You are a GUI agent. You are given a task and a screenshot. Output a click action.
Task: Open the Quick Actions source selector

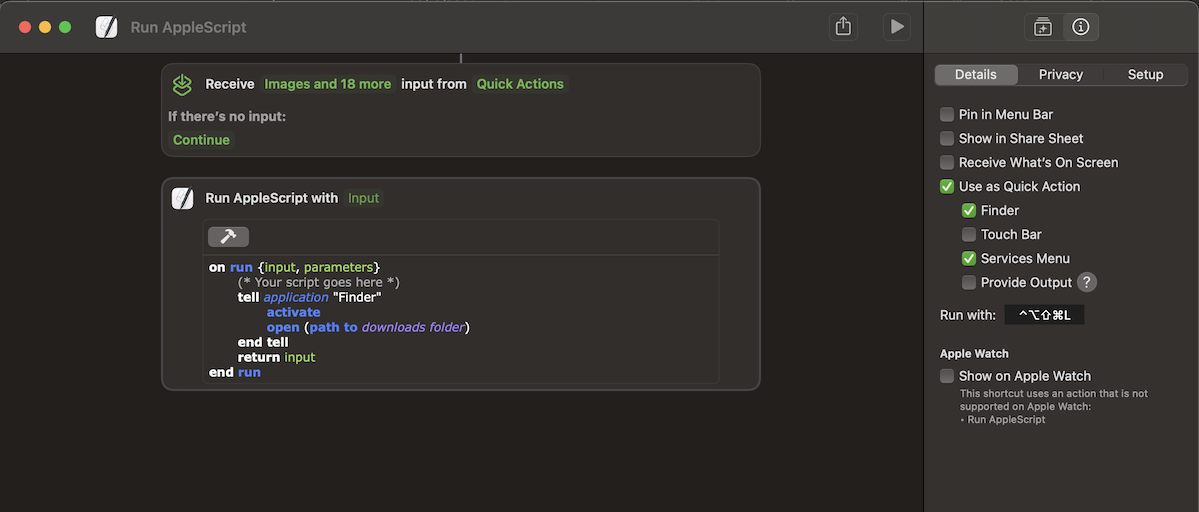click(x=520, y=84)
